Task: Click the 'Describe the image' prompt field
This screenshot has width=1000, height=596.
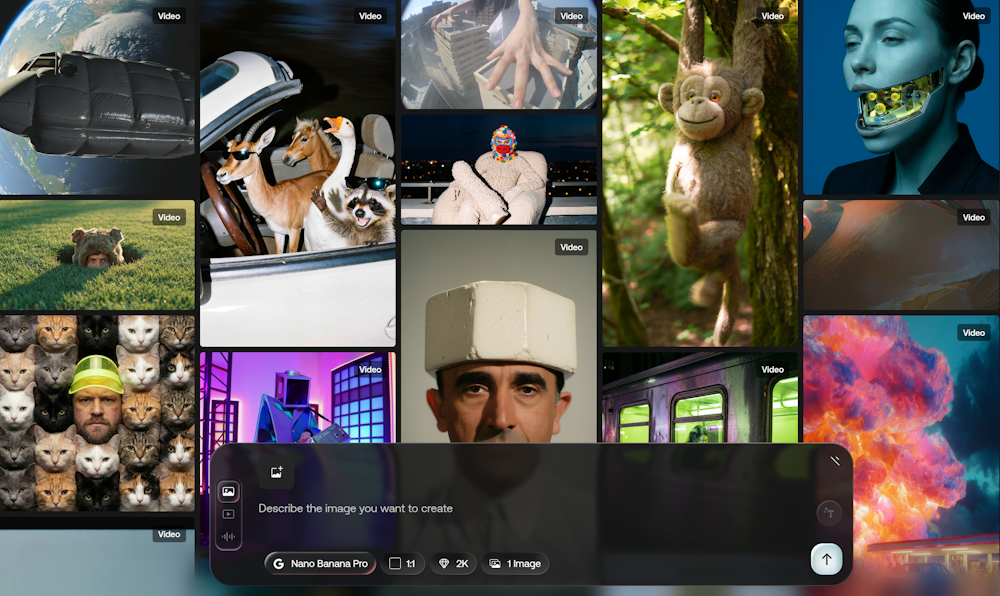Action: [520, 508]
